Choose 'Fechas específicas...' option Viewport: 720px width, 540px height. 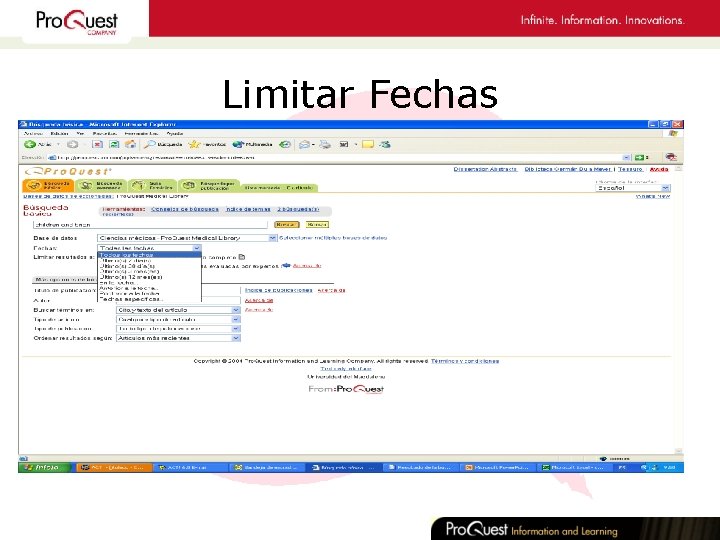pyautogui.click(x=150, y=299)
